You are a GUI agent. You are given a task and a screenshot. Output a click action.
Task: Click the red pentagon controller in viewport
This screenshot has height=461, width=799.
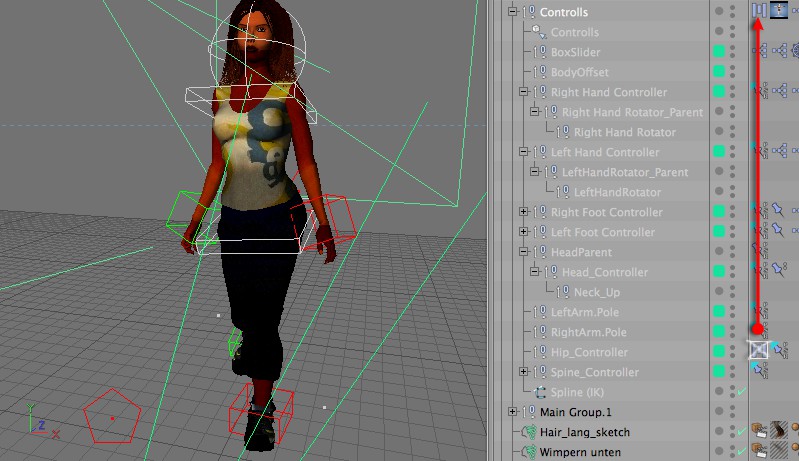[x=112, y=416]
